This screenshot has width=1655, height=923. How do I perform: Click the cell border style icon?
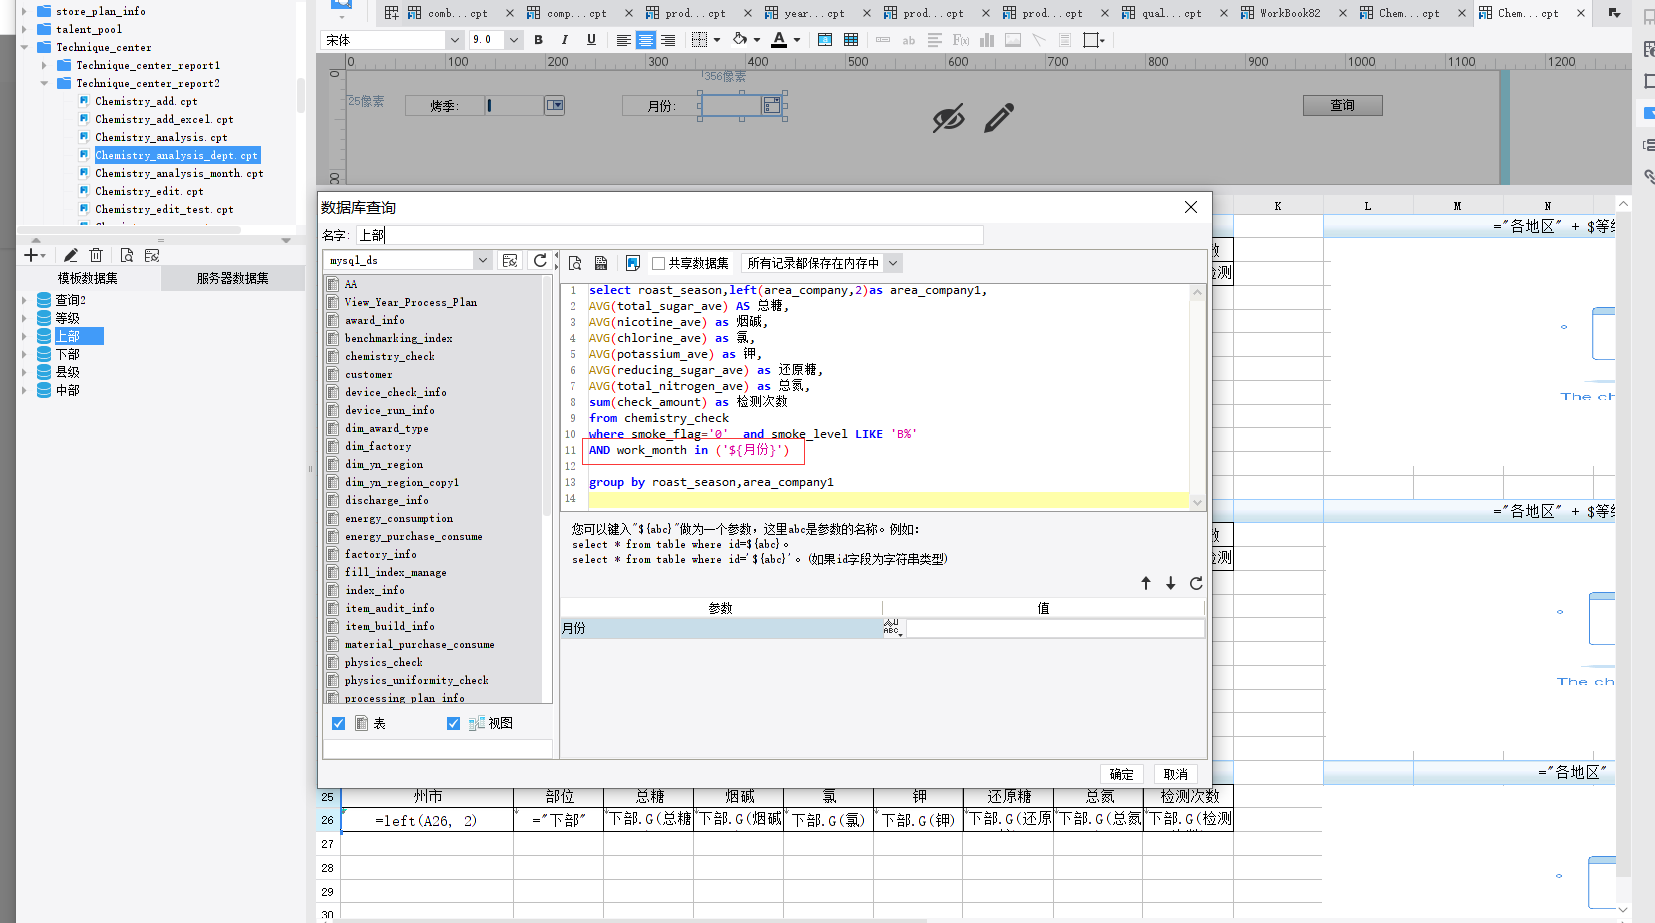coord(699,40)
